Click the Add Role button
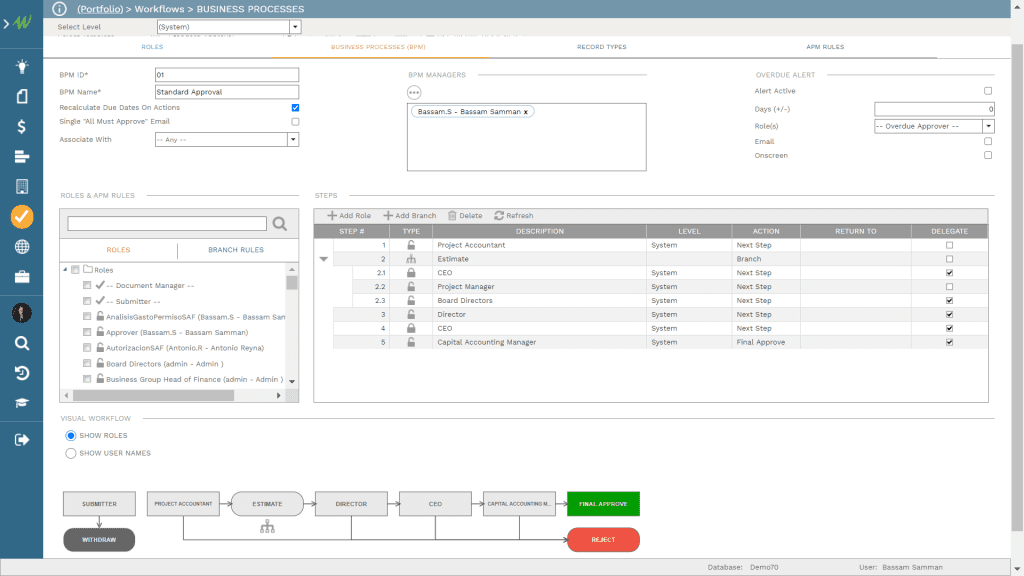1024x576 pixels. coord(349,215)
